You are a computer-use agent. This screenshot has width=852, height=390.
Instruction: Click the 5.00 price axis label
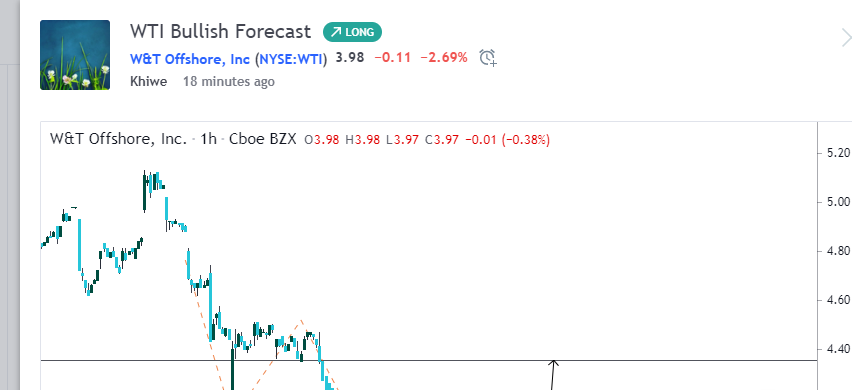coord(838,202)
